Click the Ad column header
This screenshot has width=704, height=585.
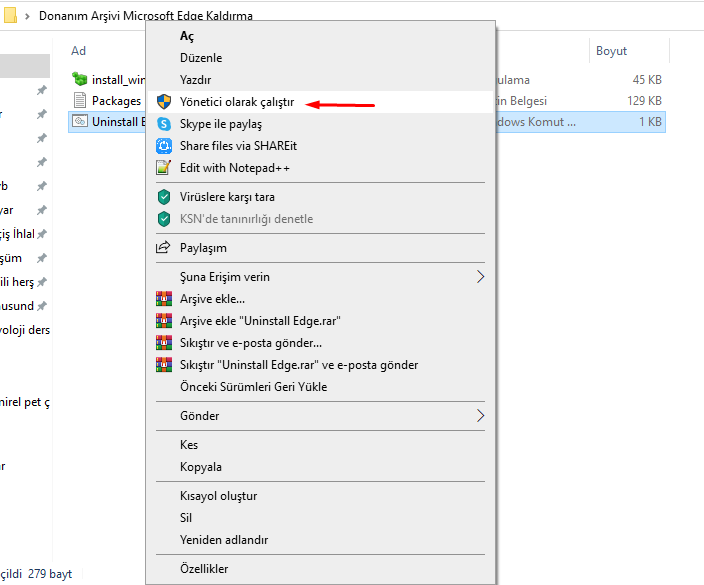[x=79, y=51]
